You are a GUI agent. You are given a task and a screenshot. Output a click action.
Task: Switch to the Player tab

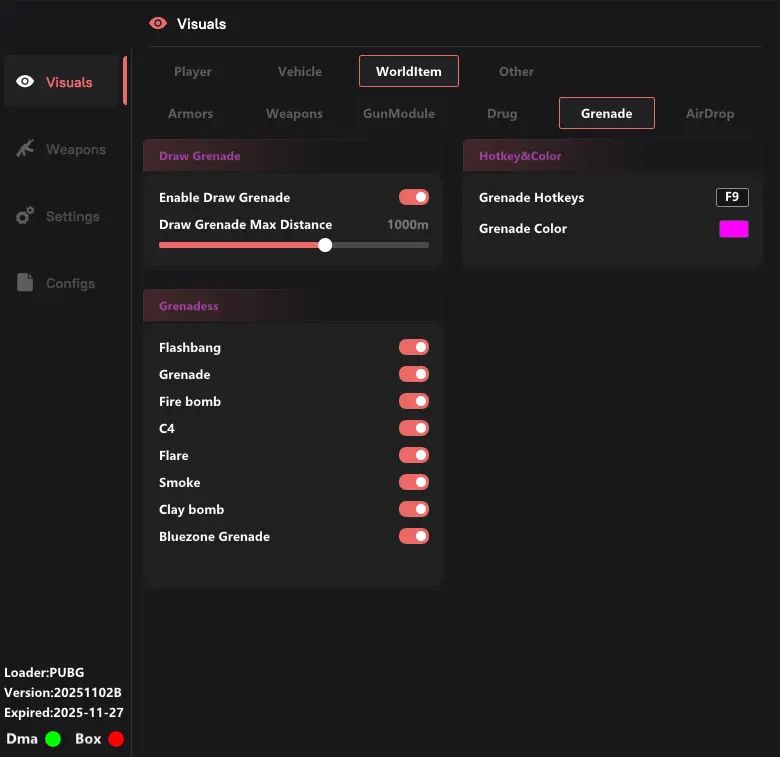tap(193, 72)
